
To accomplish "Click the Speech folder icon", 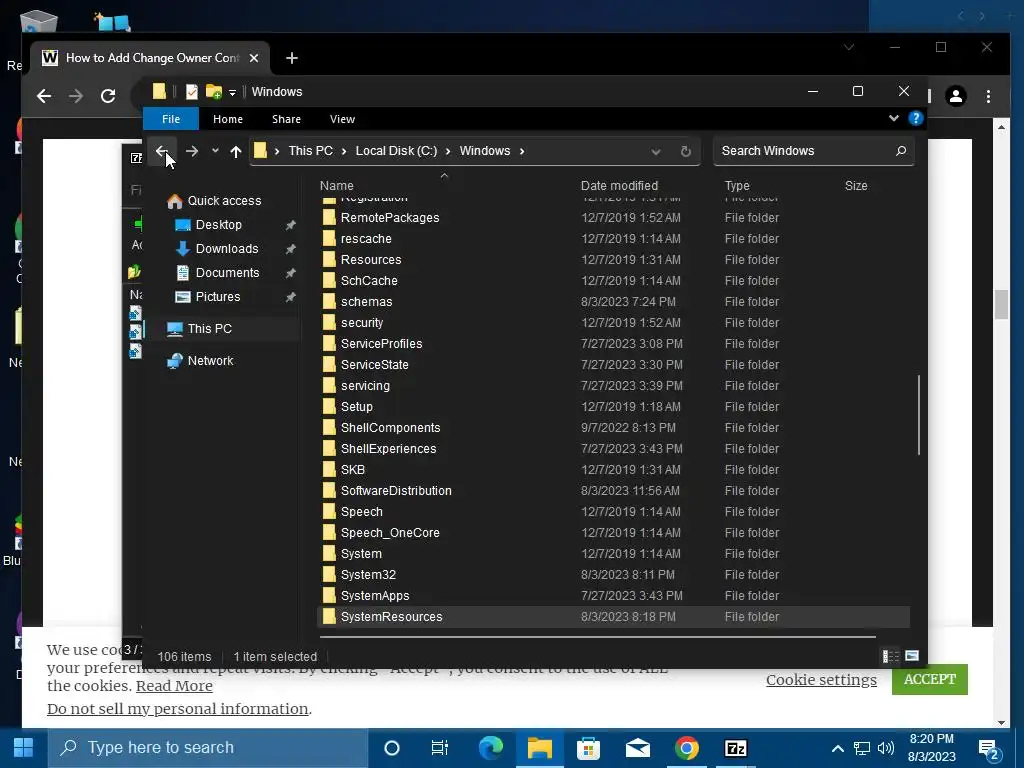I will [x=329, y=511].
